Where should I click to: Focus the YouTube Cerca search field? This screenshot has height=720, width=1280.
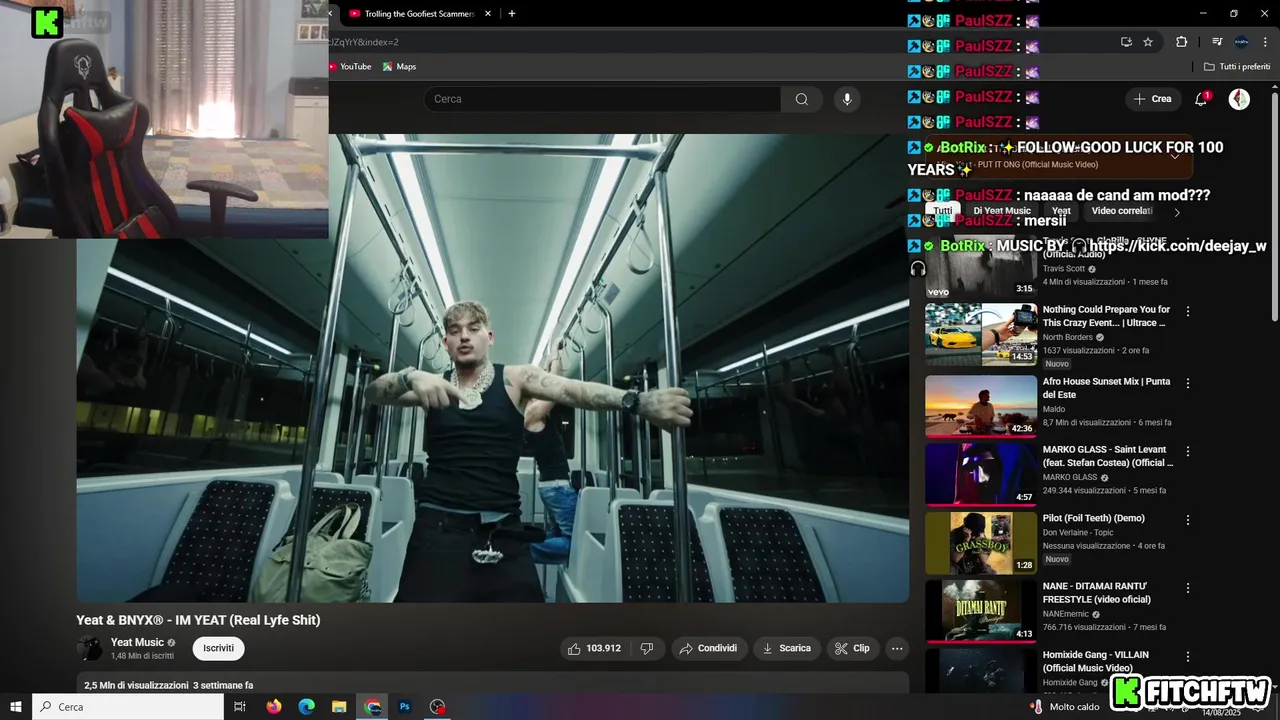(x=602, y=99)
